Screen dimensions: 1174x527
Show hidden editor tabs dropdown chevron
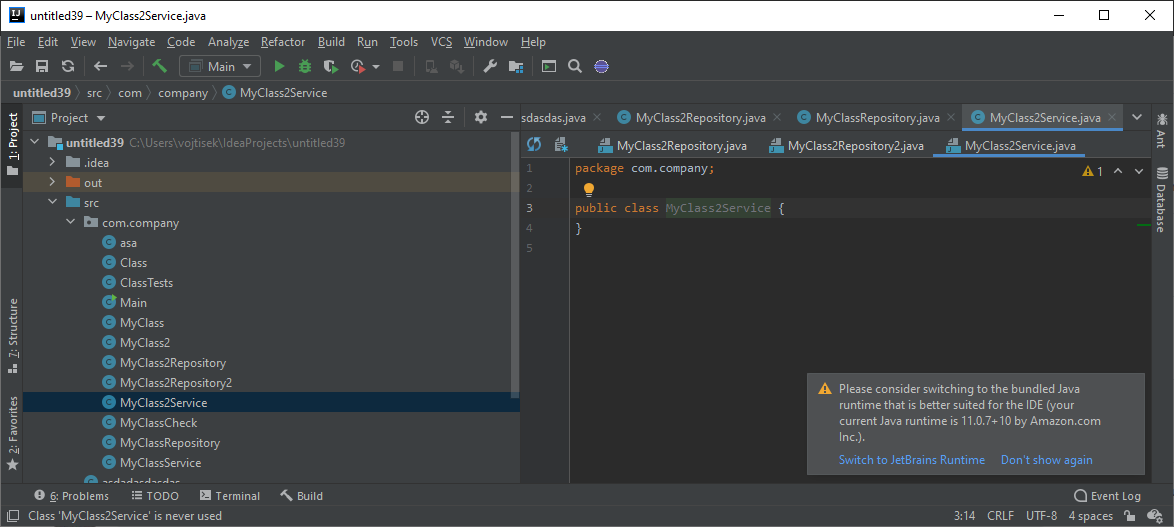(x=1137, y=117)
